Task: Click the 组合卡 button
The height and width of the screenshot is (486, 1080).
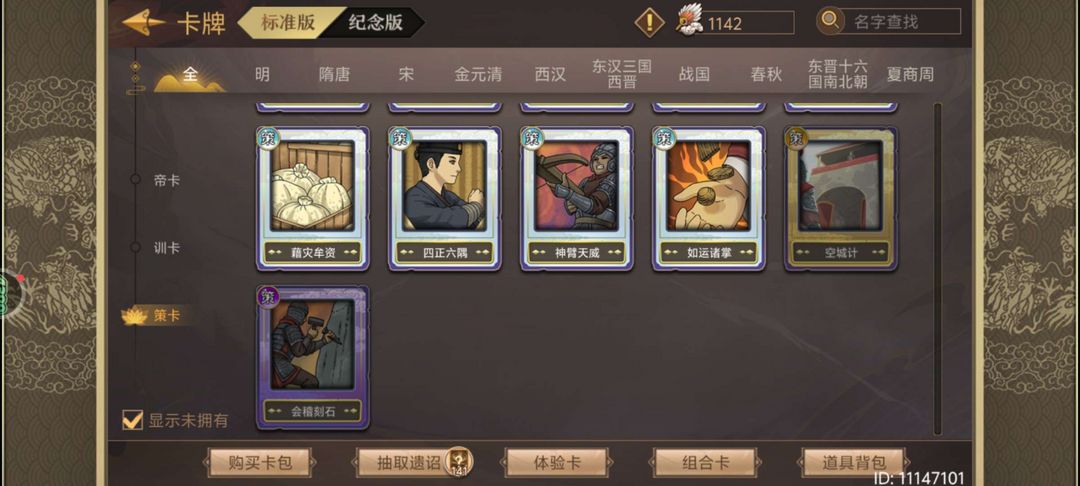Action: [x=705, y=463]
